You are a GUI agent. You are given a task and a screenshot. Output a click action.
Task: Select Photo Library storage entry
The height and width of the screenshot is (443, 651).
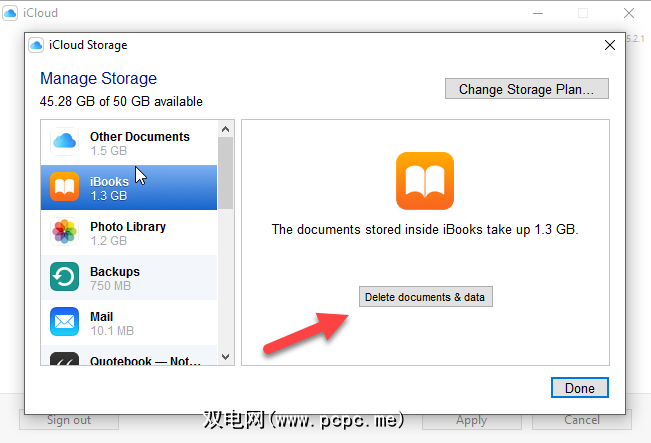(139, 233)
